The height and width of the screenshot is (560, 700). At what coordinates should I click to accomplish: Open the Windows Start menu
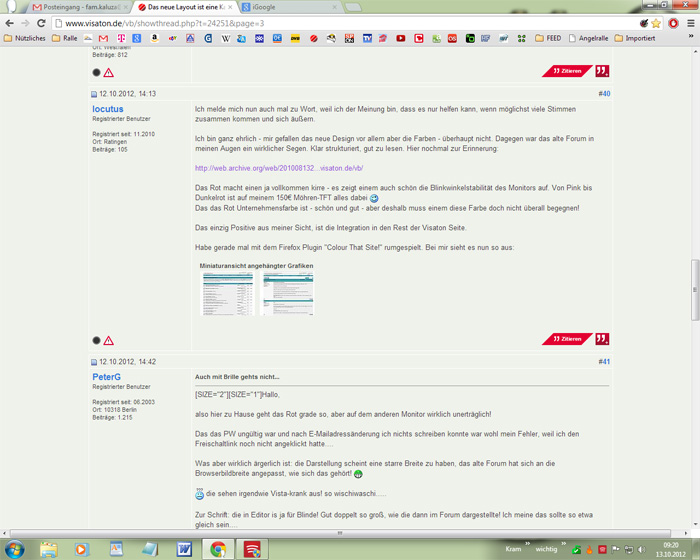click(x=14, y=549)
